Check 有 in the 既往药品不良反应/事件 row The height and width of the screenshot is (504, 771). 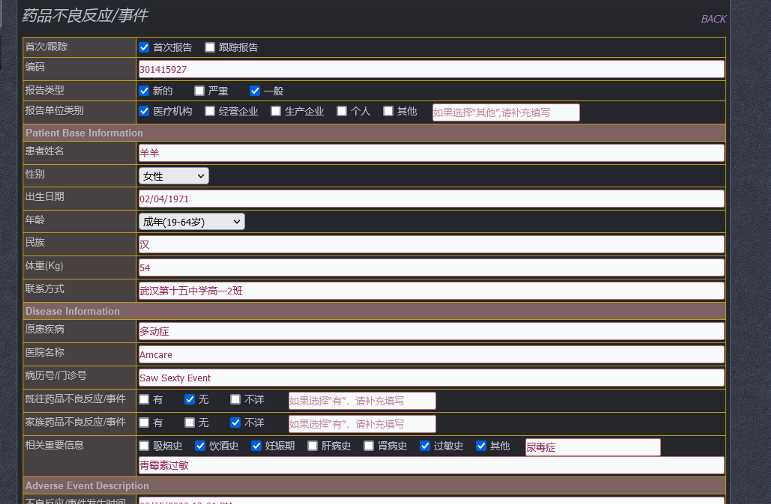(x=145, y=399)
